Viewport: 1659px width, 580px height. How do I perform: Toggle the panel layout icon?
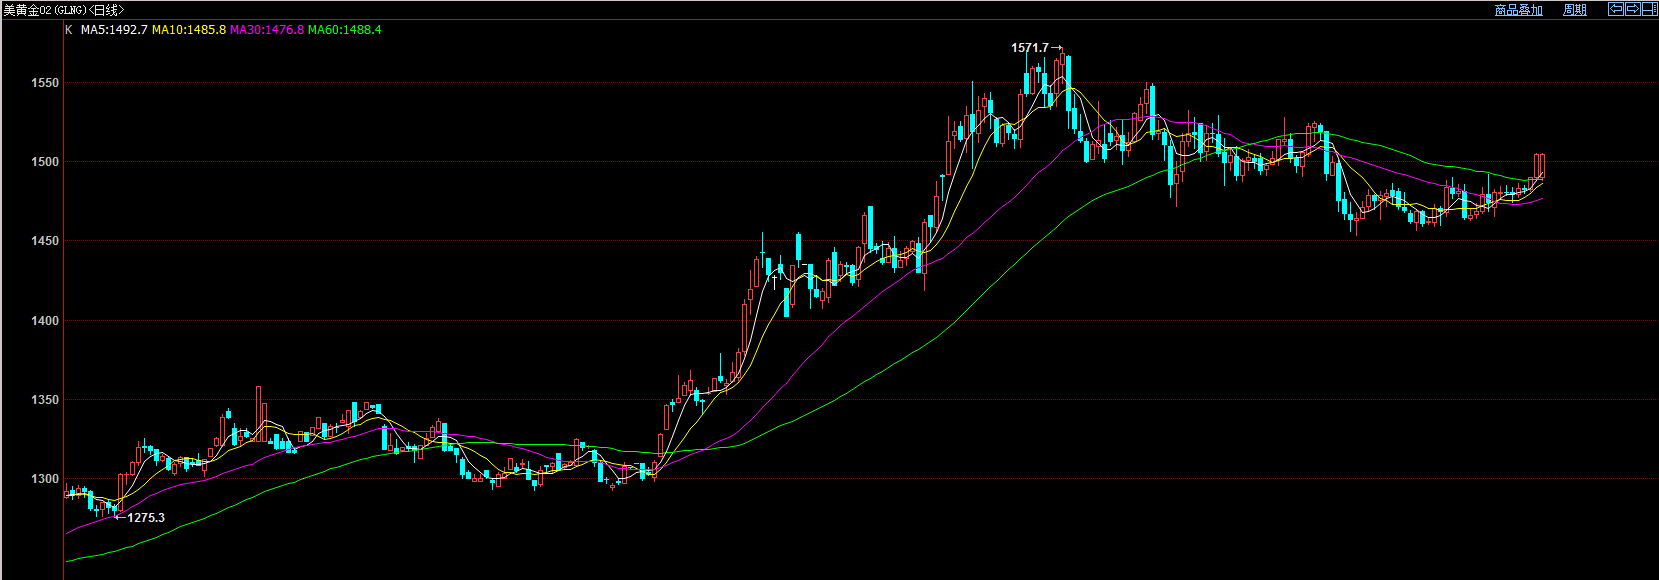pyautogui.click(x=1649, y=9)
